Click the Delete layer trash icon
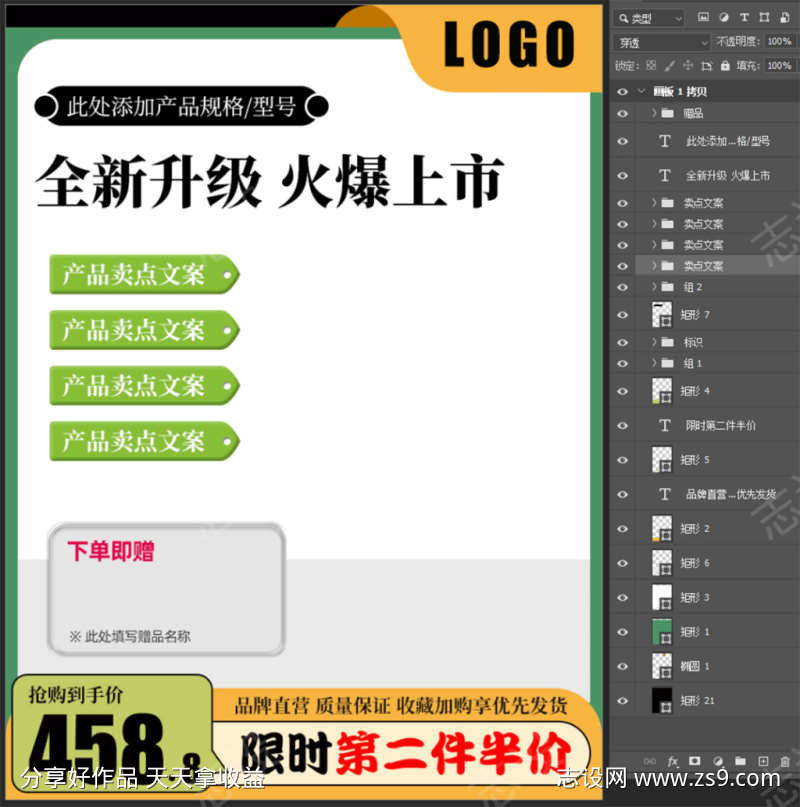The image size is (800, 807). pyautogui.click(x=786, y=761)
